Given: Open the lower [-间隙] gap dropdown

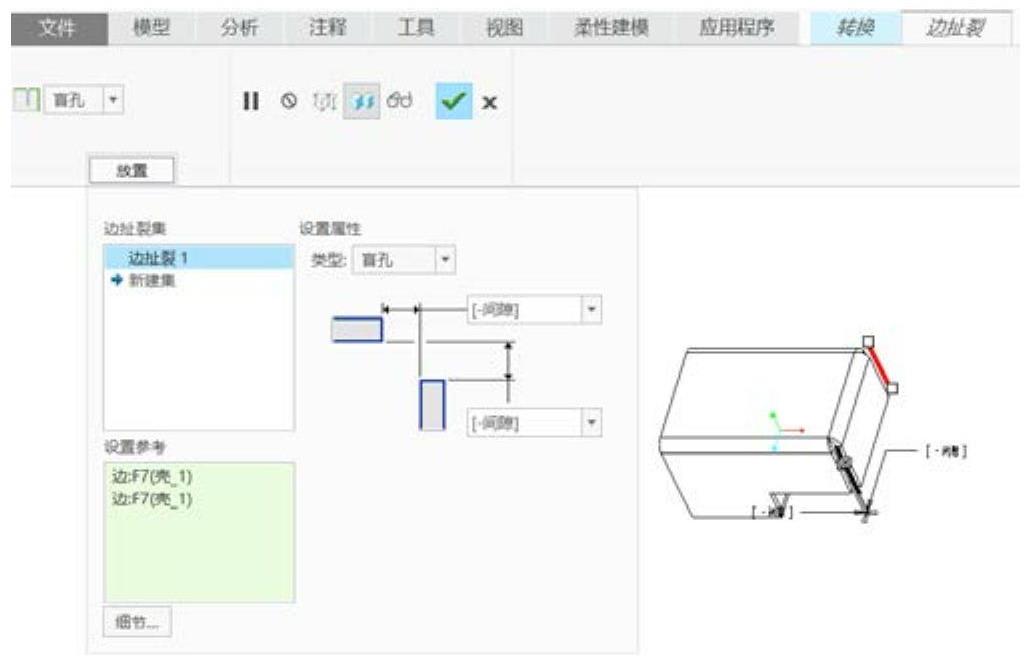Looking at the screenshot, I should coord(591,422).
